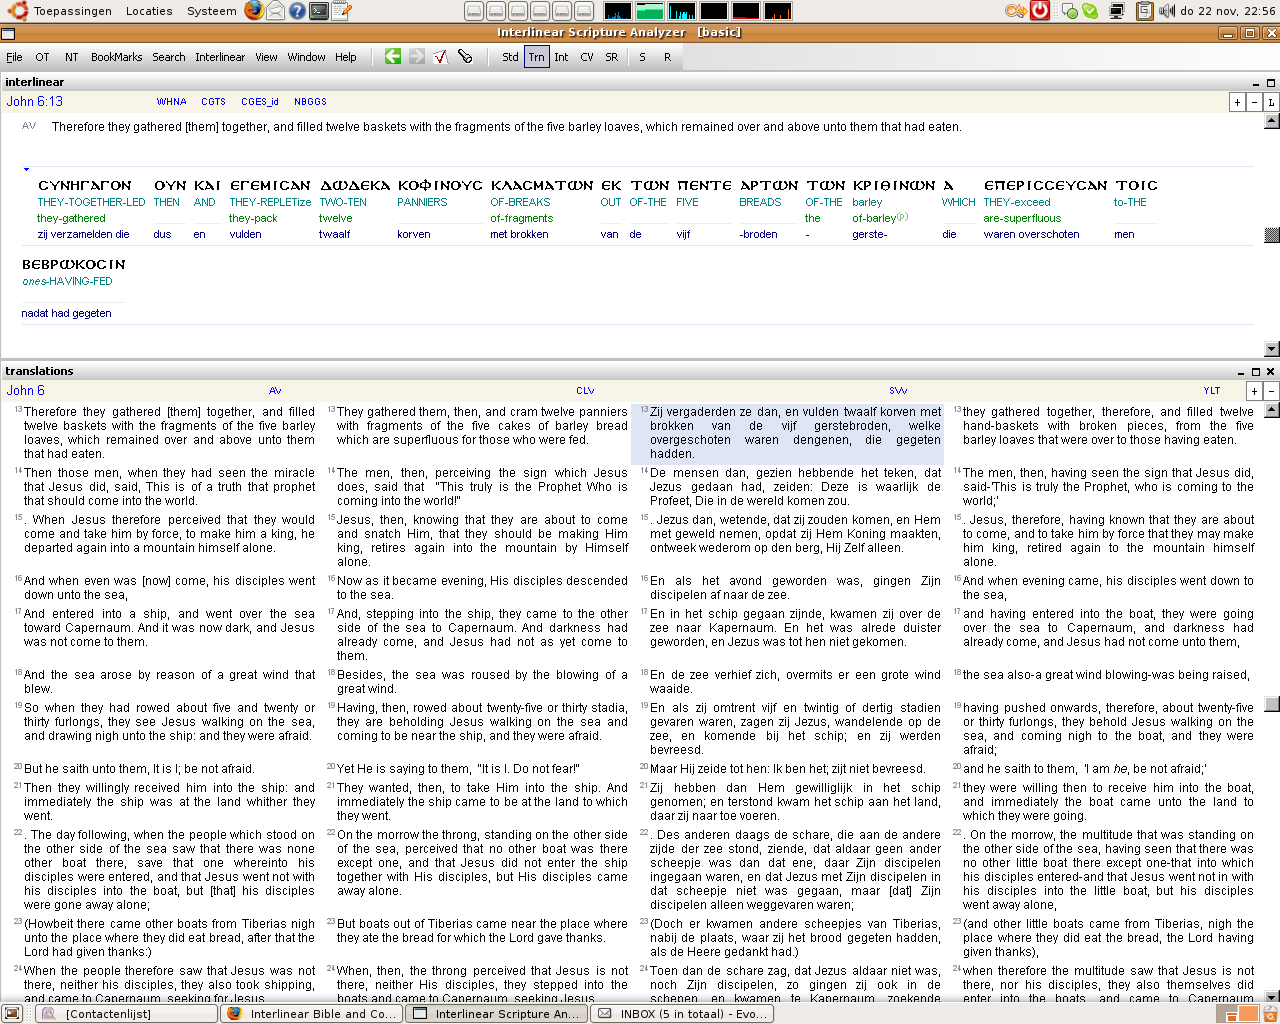
Task: Launch Firefox from the top panel
Action: point(254,11)
